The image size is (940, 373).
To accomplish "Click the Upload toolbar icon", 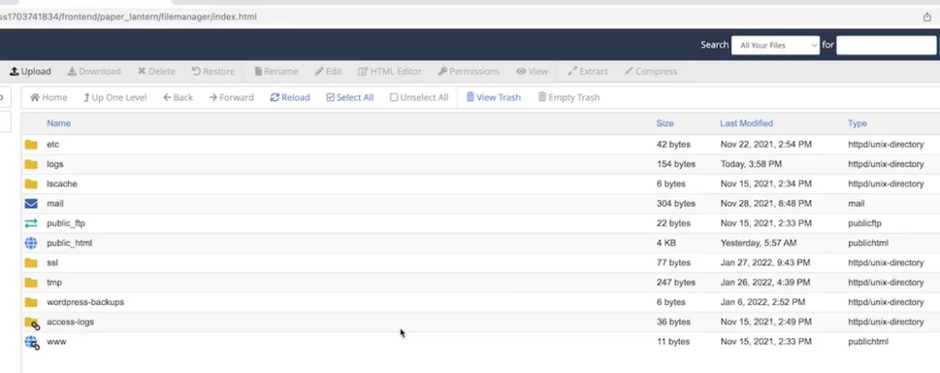I will click(x=14, y=71).
